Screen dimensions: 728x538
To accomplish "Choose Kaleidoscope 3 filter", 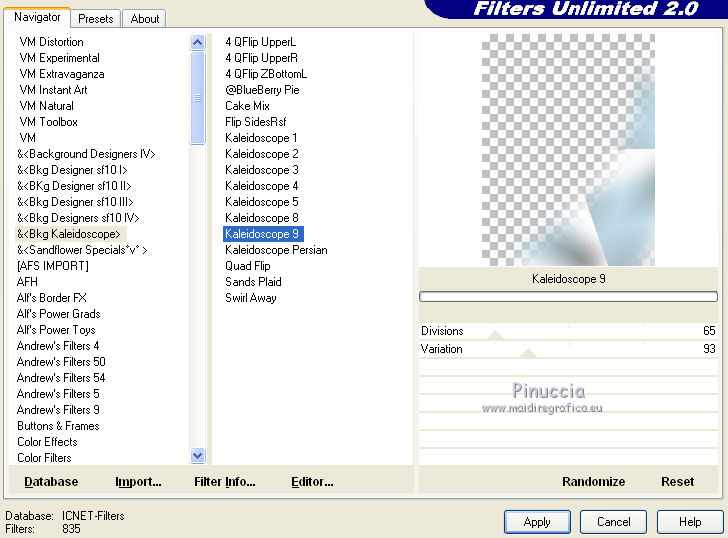I will pos(261,170).
